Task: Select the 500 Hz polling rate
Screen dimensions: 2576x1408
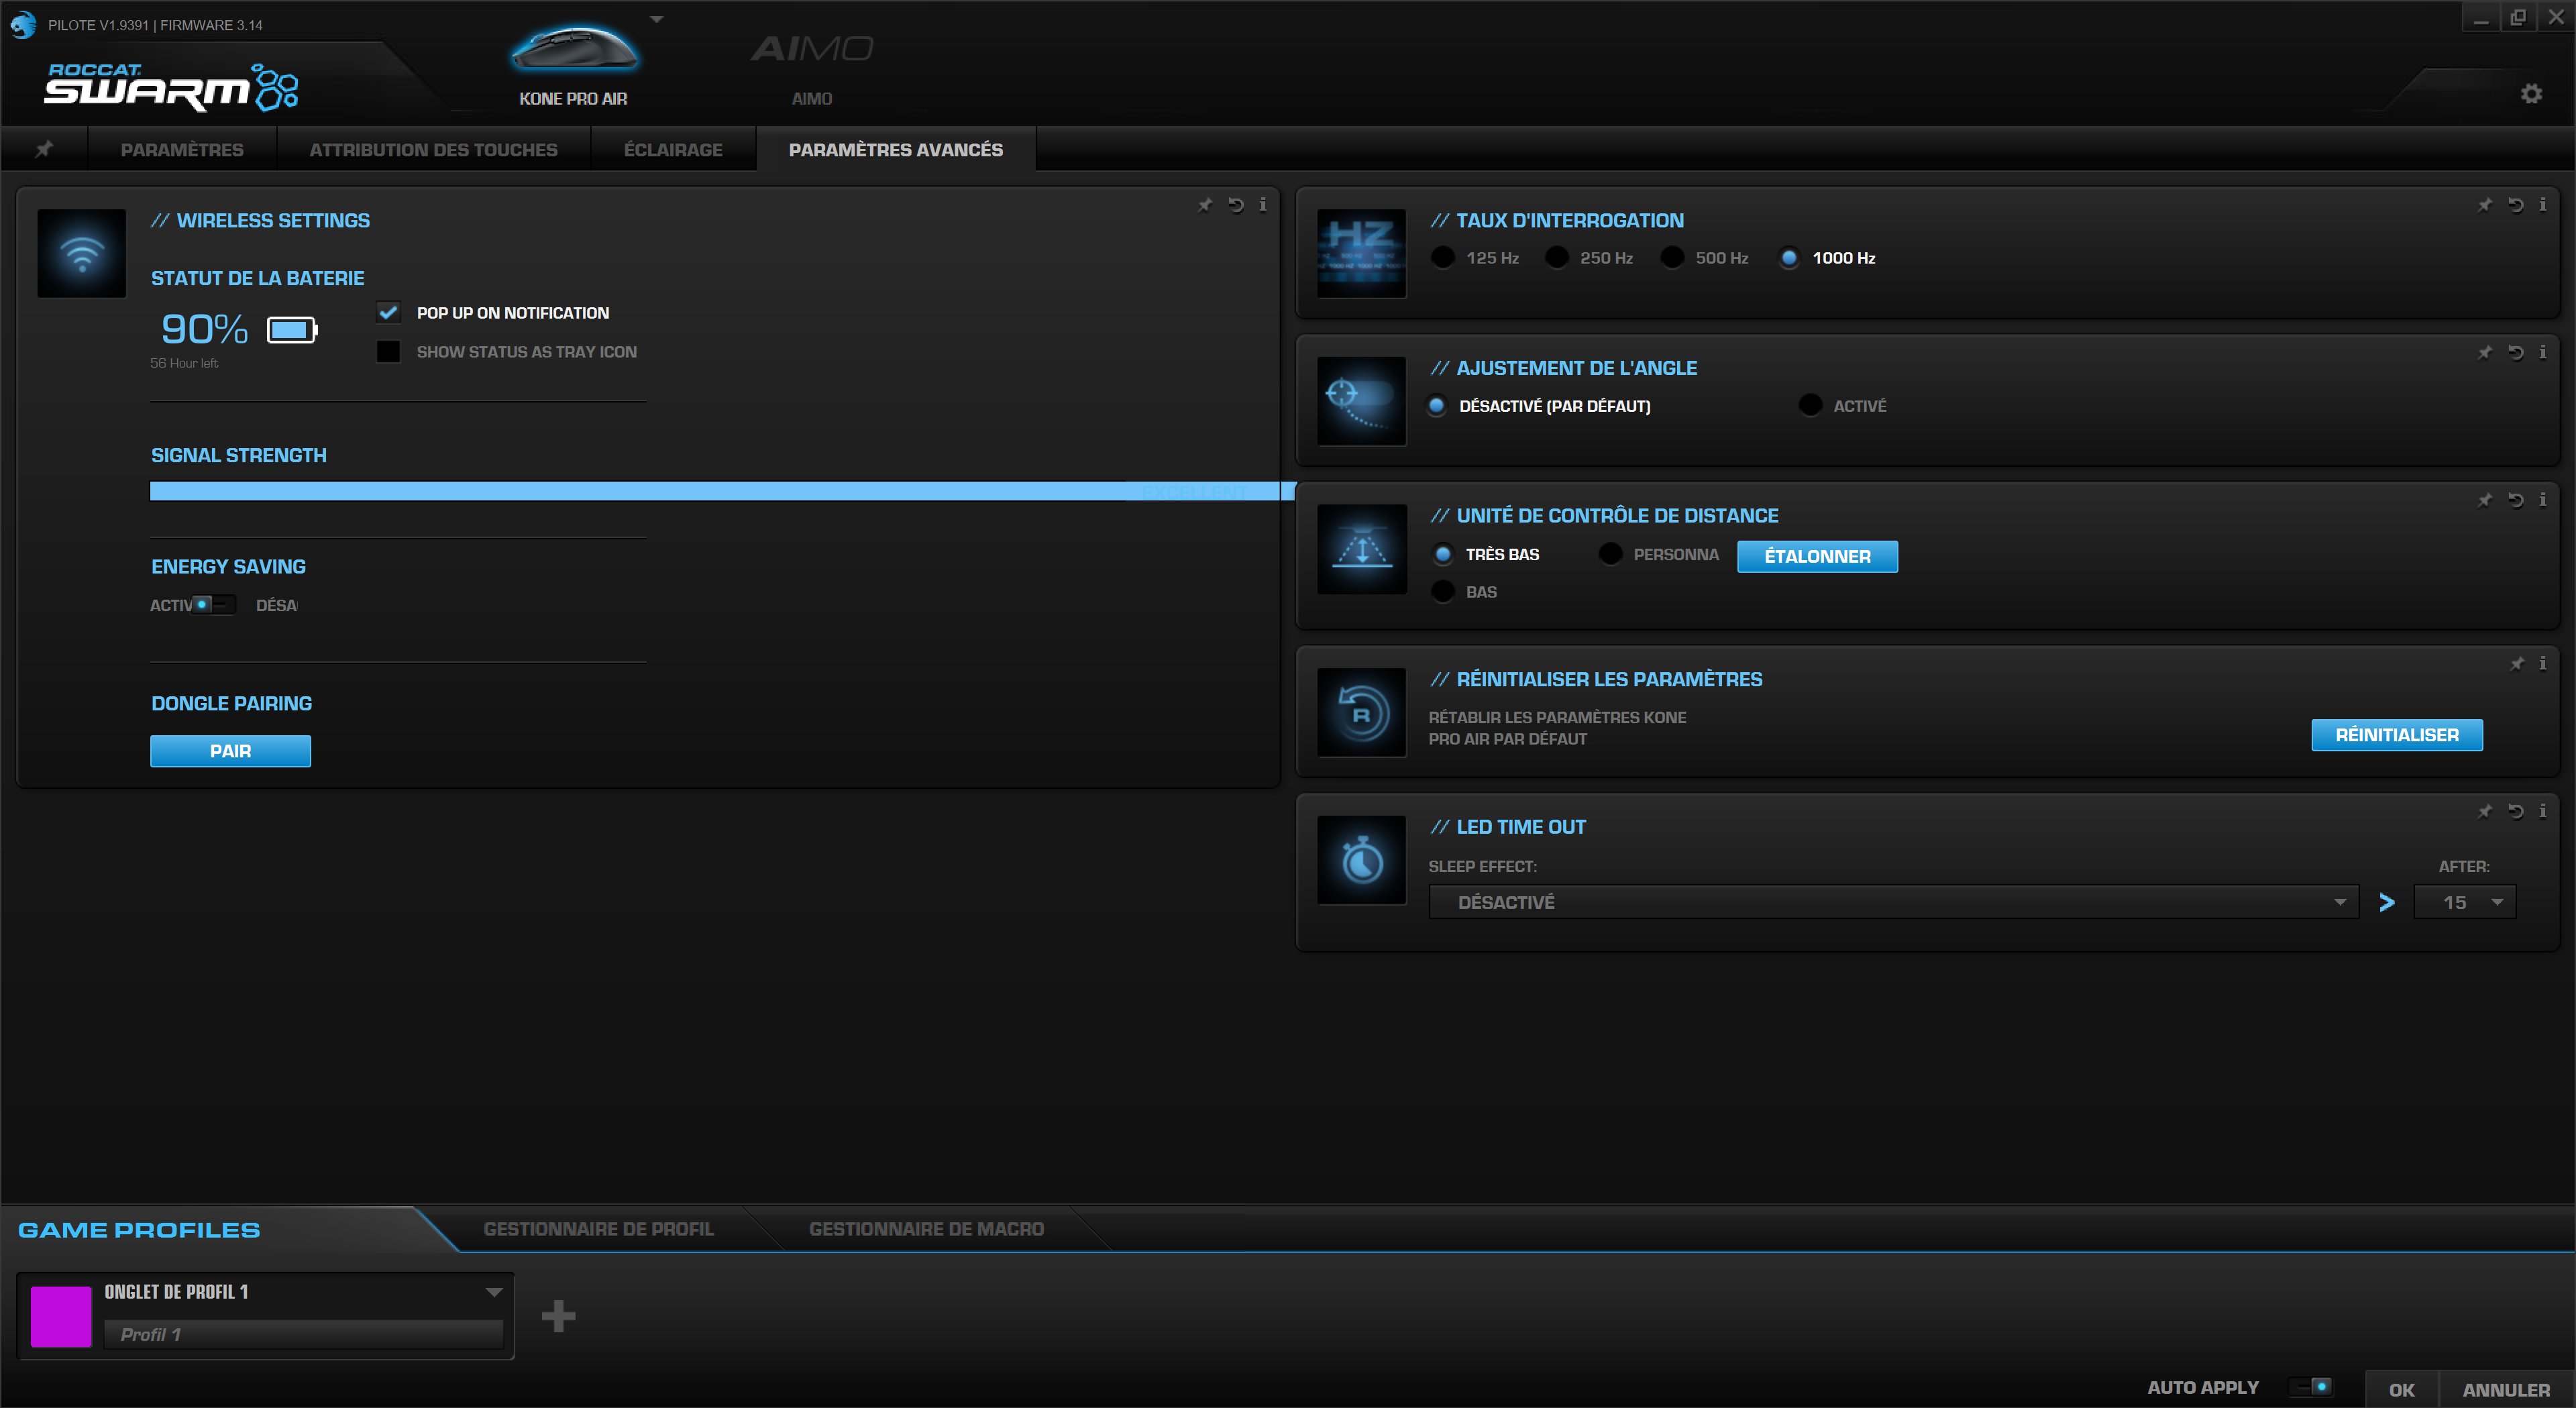Action: (x=1672, y=257)
